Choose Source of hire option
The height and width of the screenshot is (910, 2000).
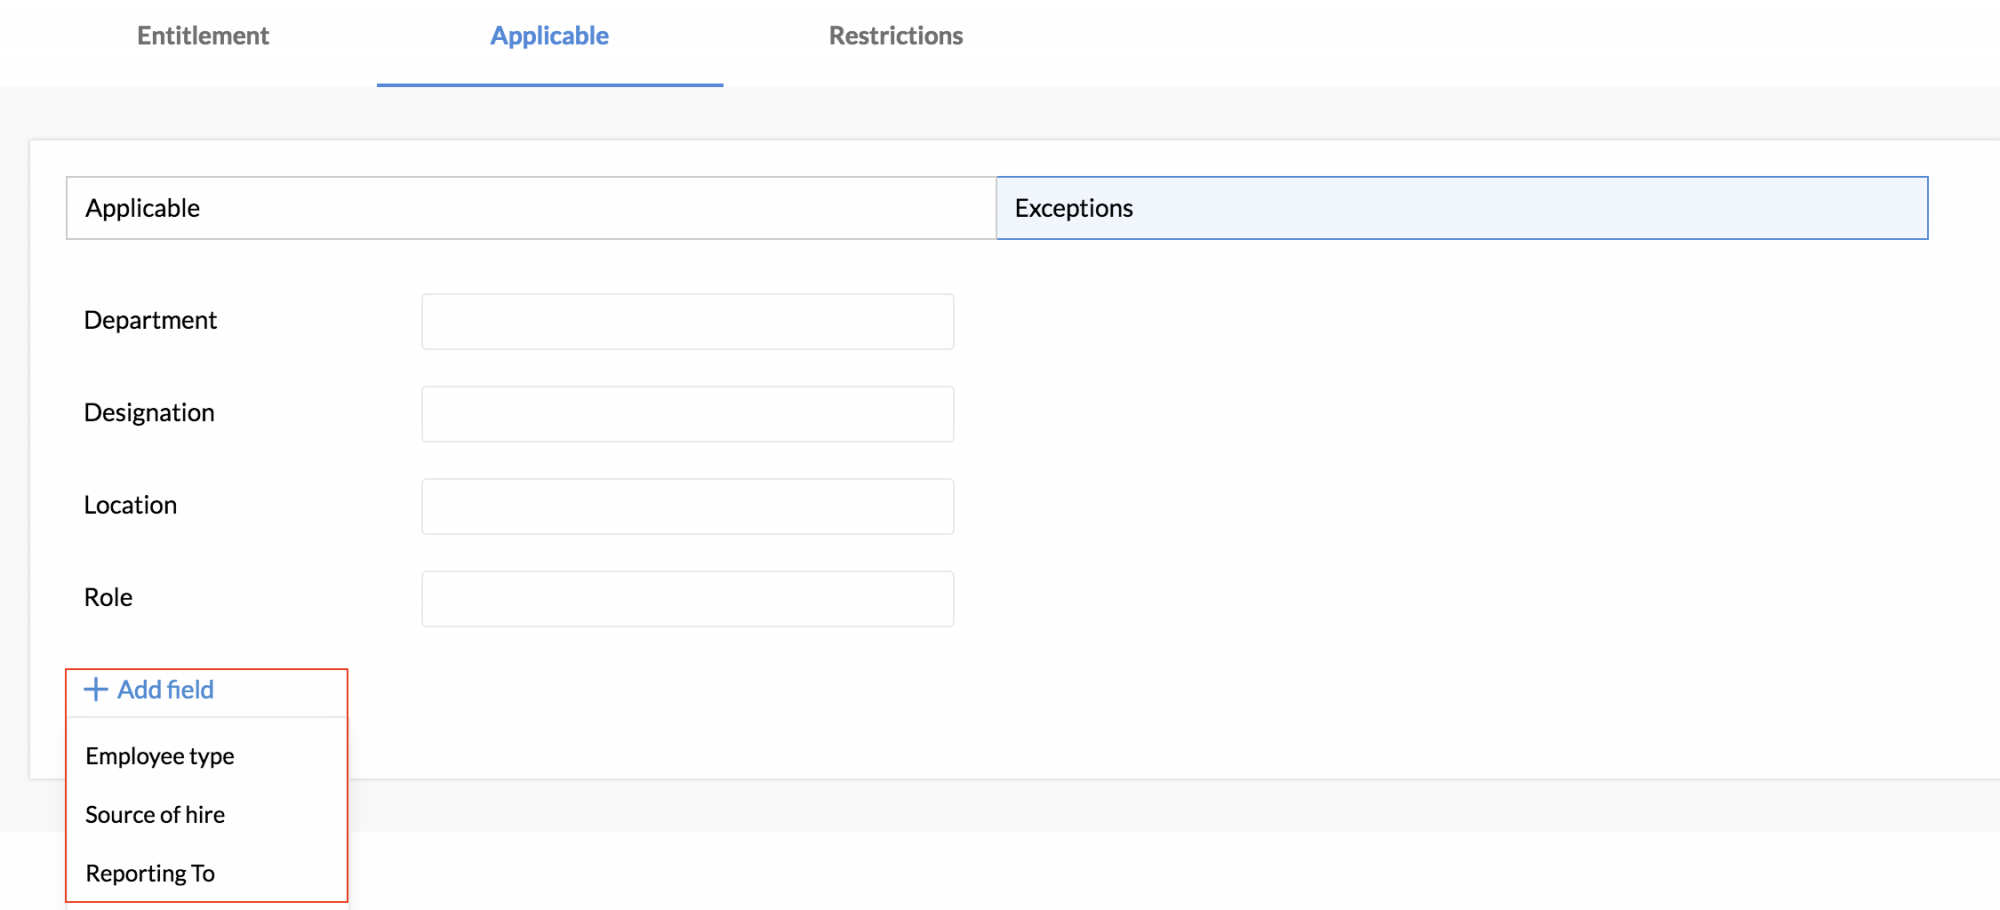155,815
